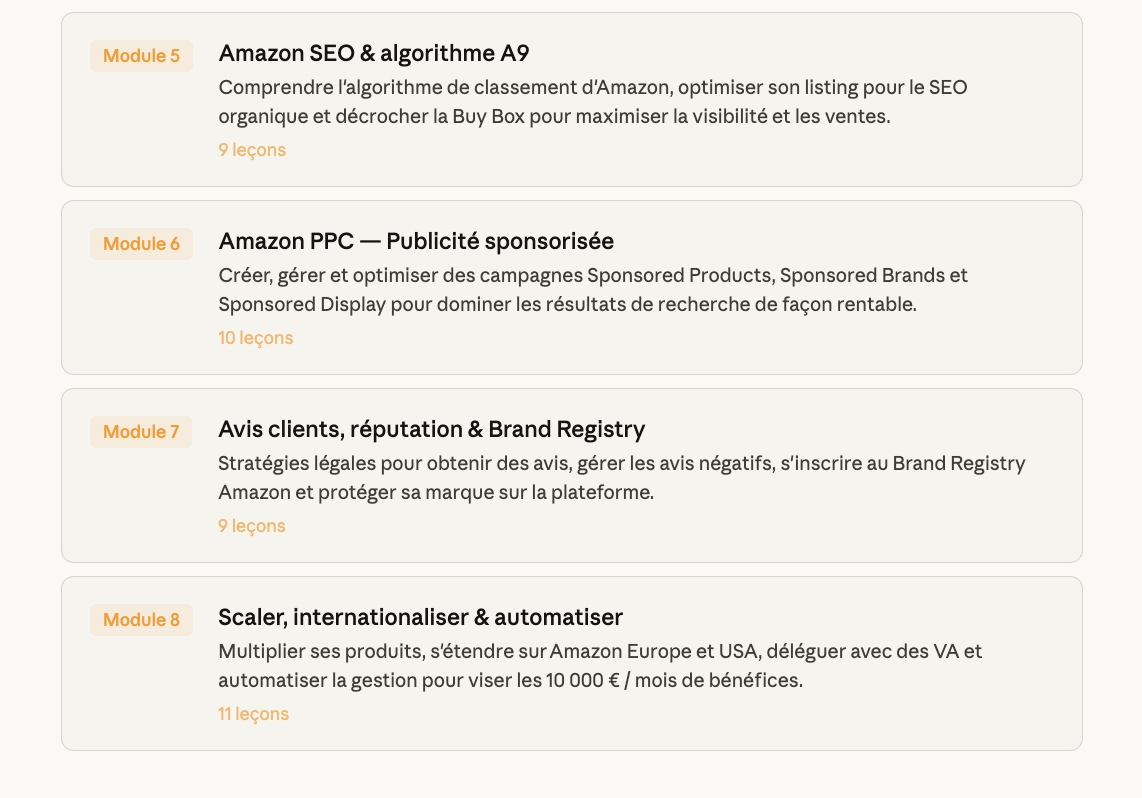Screen dimensions: 1142x798
Task: Select the Module 7 badge
Action: [x=141, y=432]
